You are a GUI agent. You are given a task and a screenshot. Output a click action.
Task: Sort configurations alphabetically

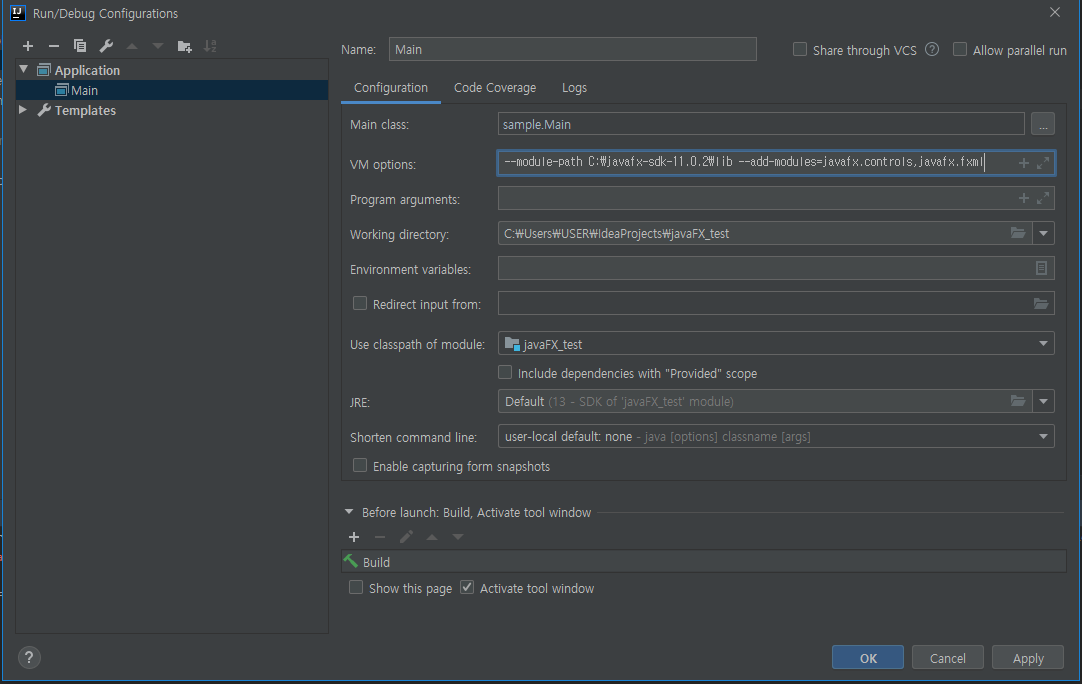[210, 46]
